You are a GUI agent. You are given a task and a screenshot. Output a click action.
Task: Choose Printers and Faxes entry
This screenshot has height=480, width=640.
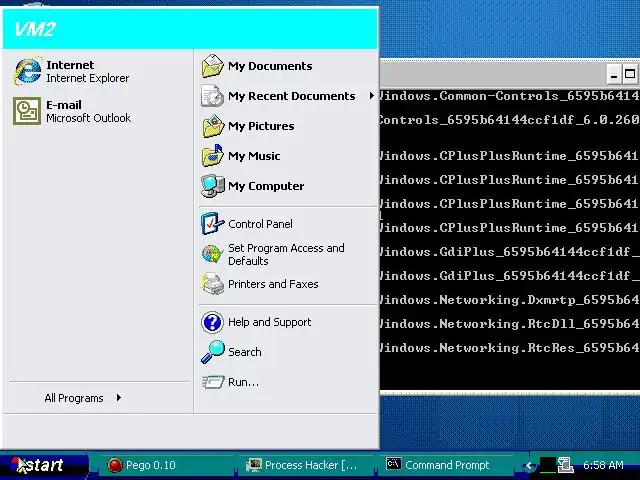click(x=287, y=284)
